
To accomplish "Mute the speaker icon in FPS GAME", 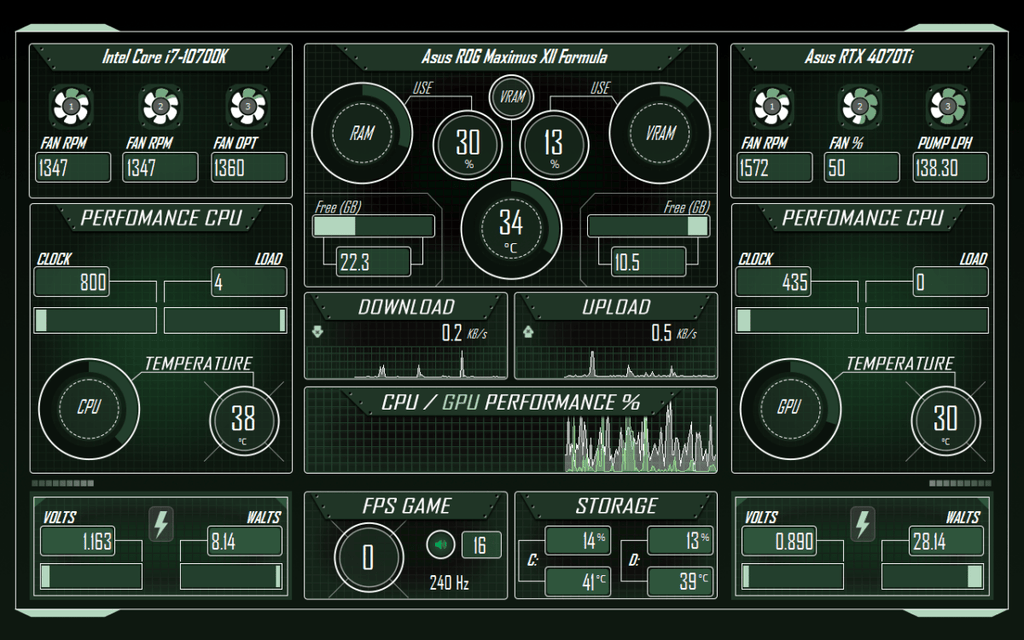I will coord(440,545).
